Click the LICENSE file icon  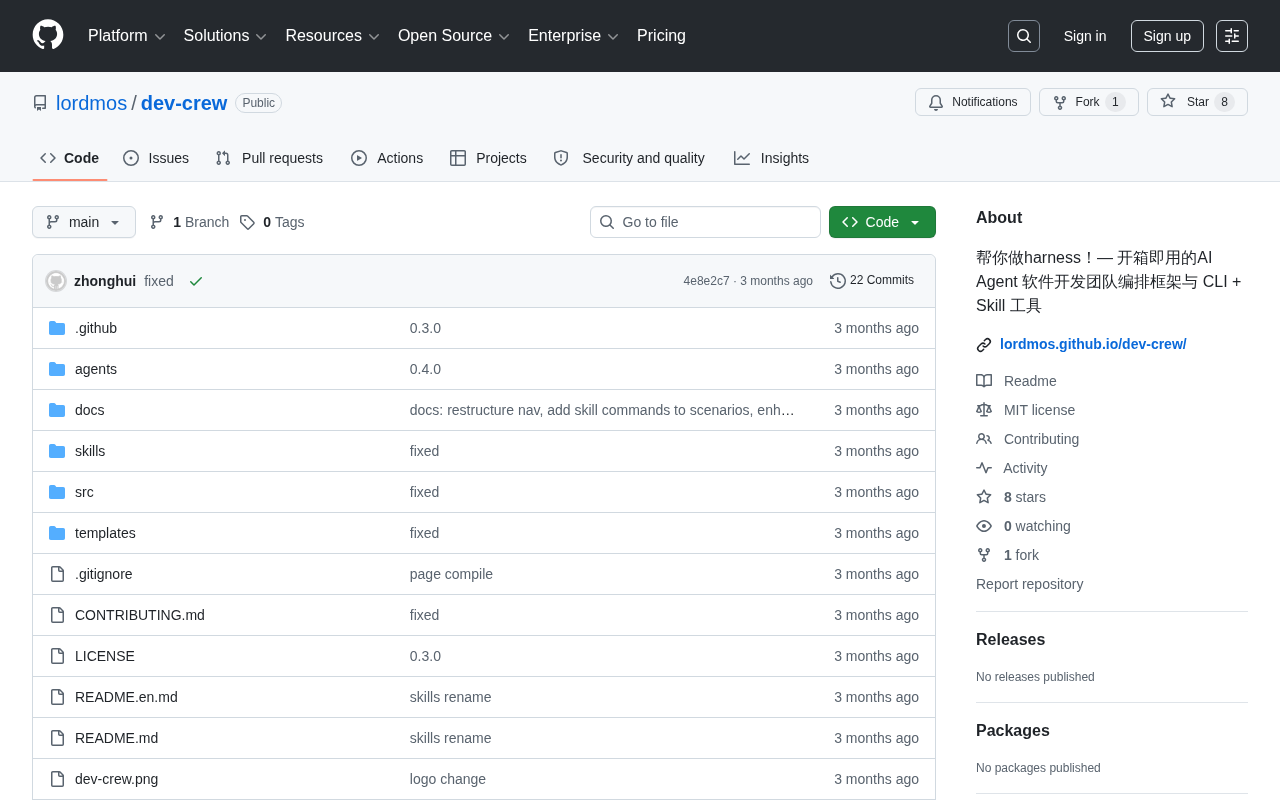pos(57,656)
